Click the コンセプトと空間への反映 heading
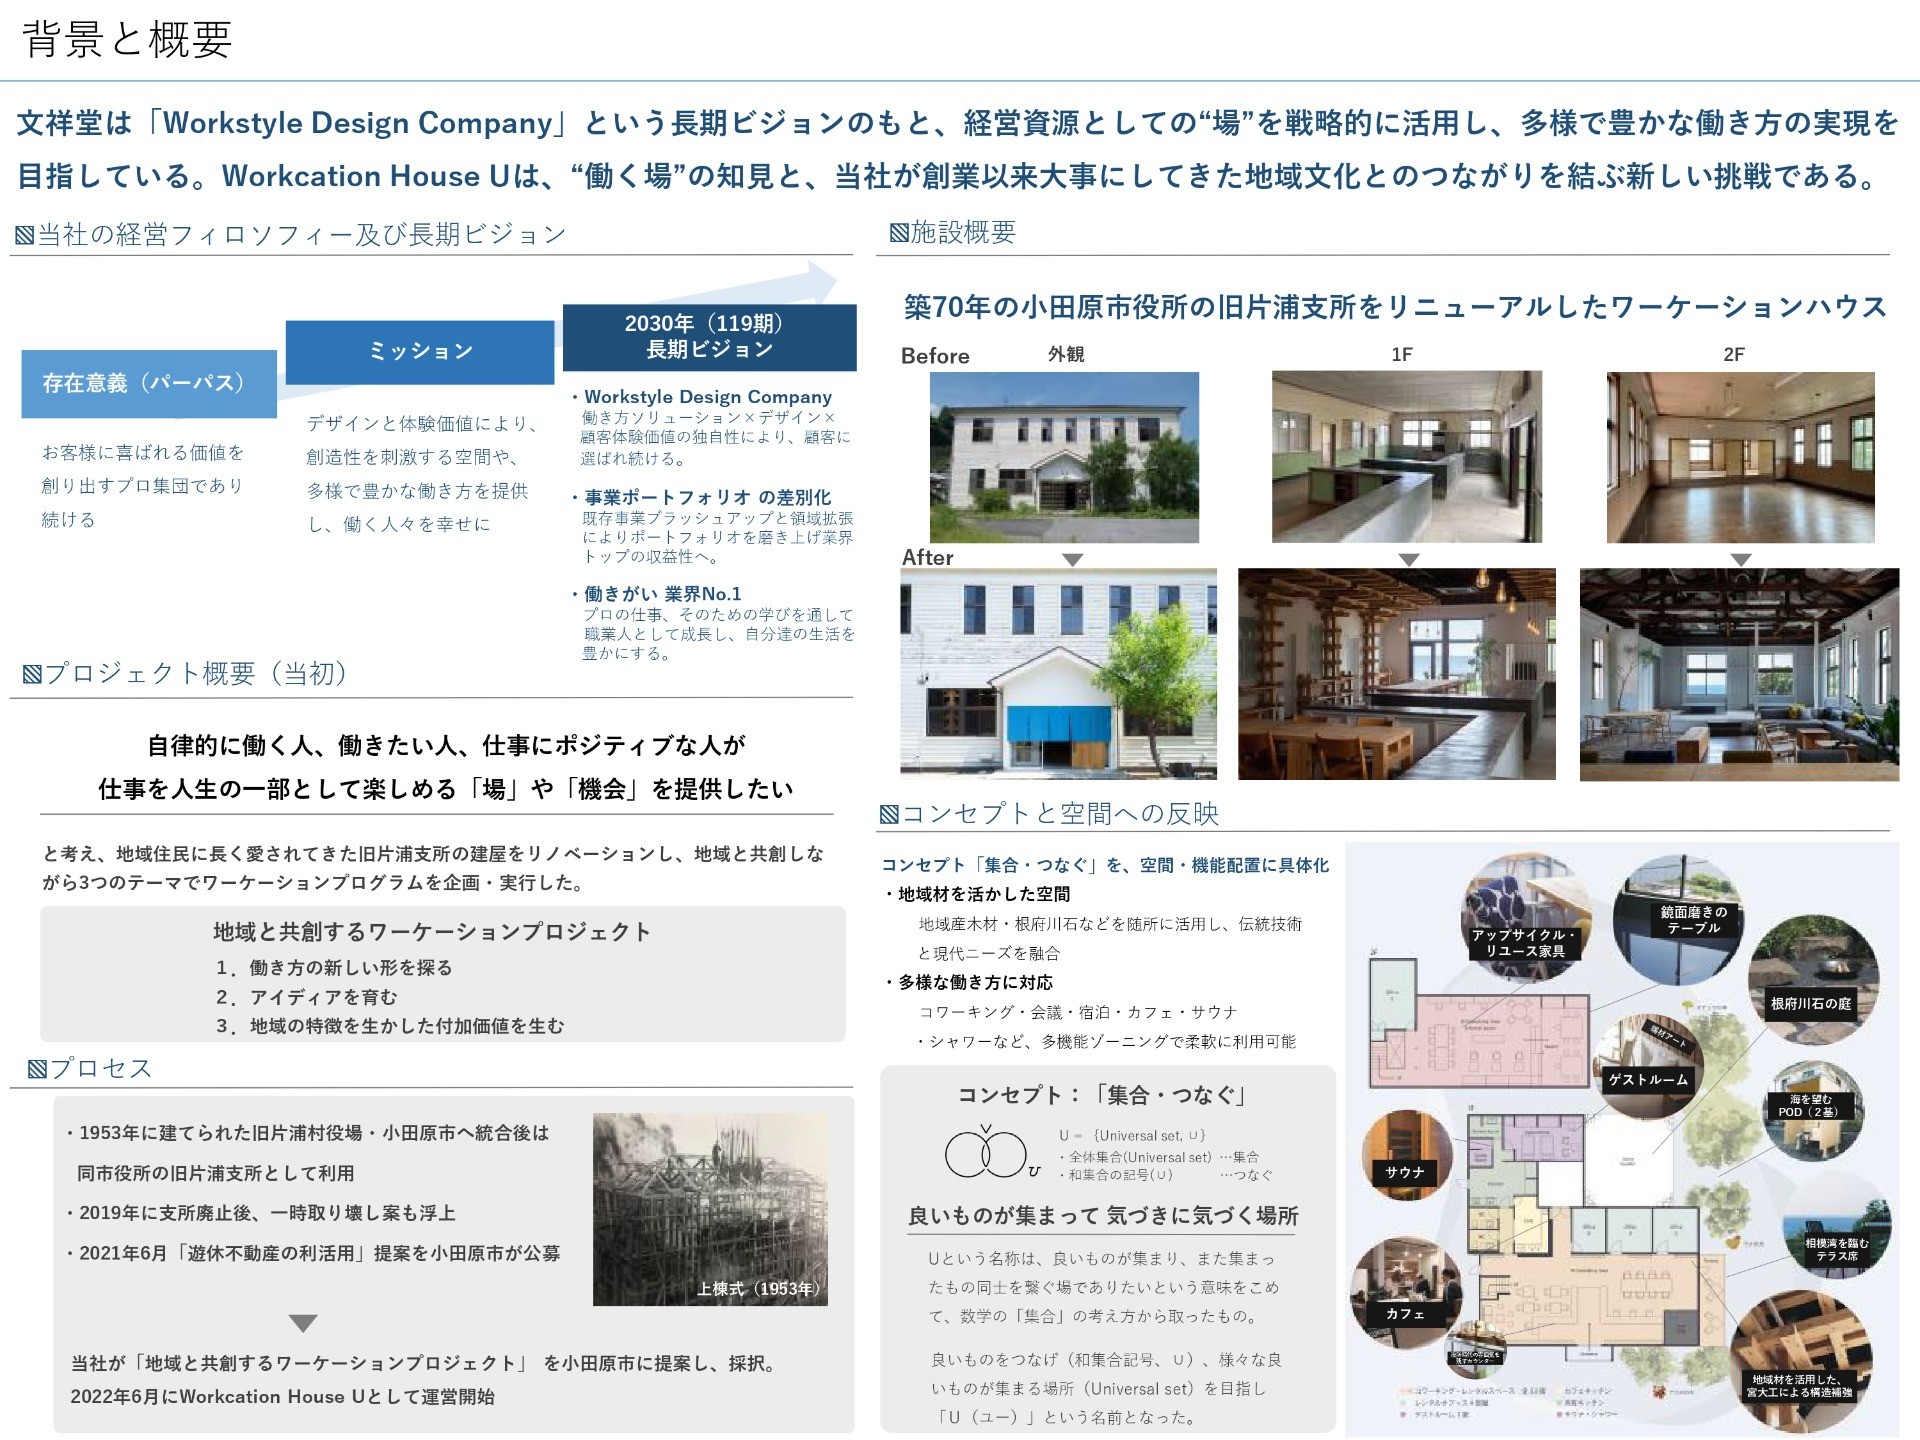Image resolution: width=1920 pixels, height=1440 pixels. click(x=1049, y=814)
